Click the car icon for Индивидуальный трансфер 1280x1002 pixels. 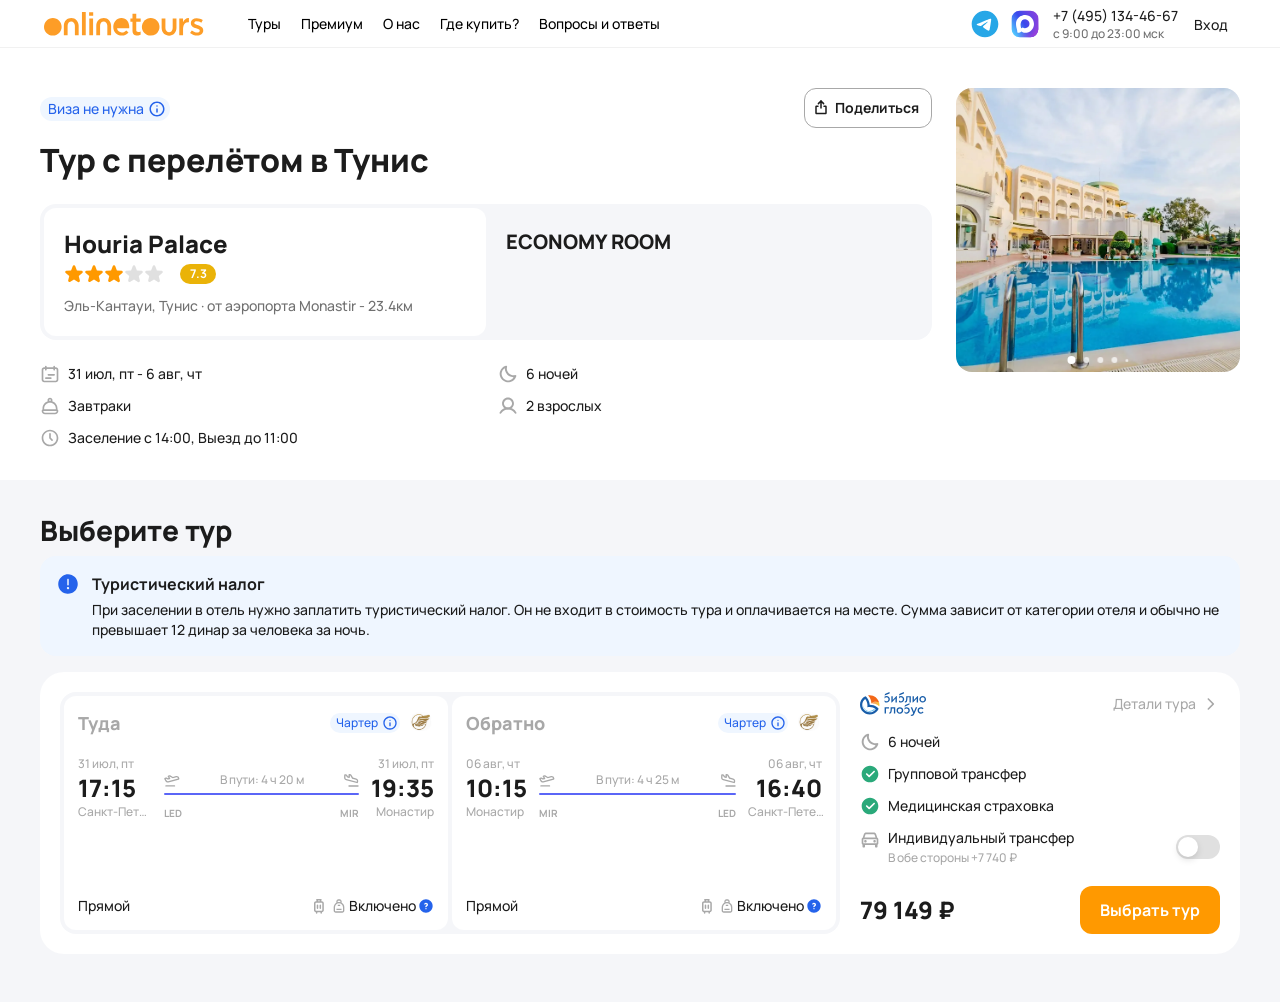coord(870,840)
